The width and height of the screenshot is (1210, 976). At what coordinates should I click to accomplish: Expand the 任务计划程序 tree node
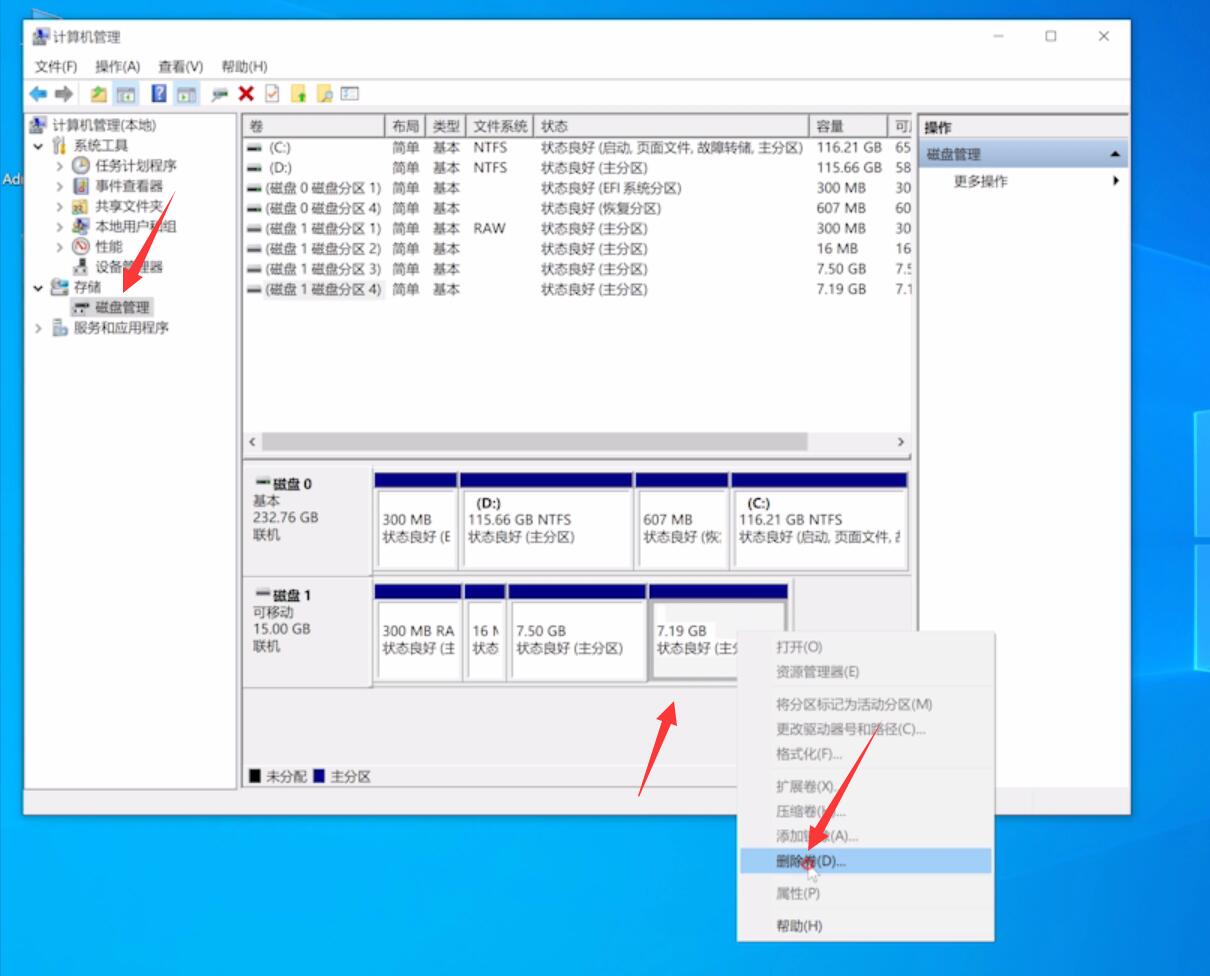[x=59, y=166]
